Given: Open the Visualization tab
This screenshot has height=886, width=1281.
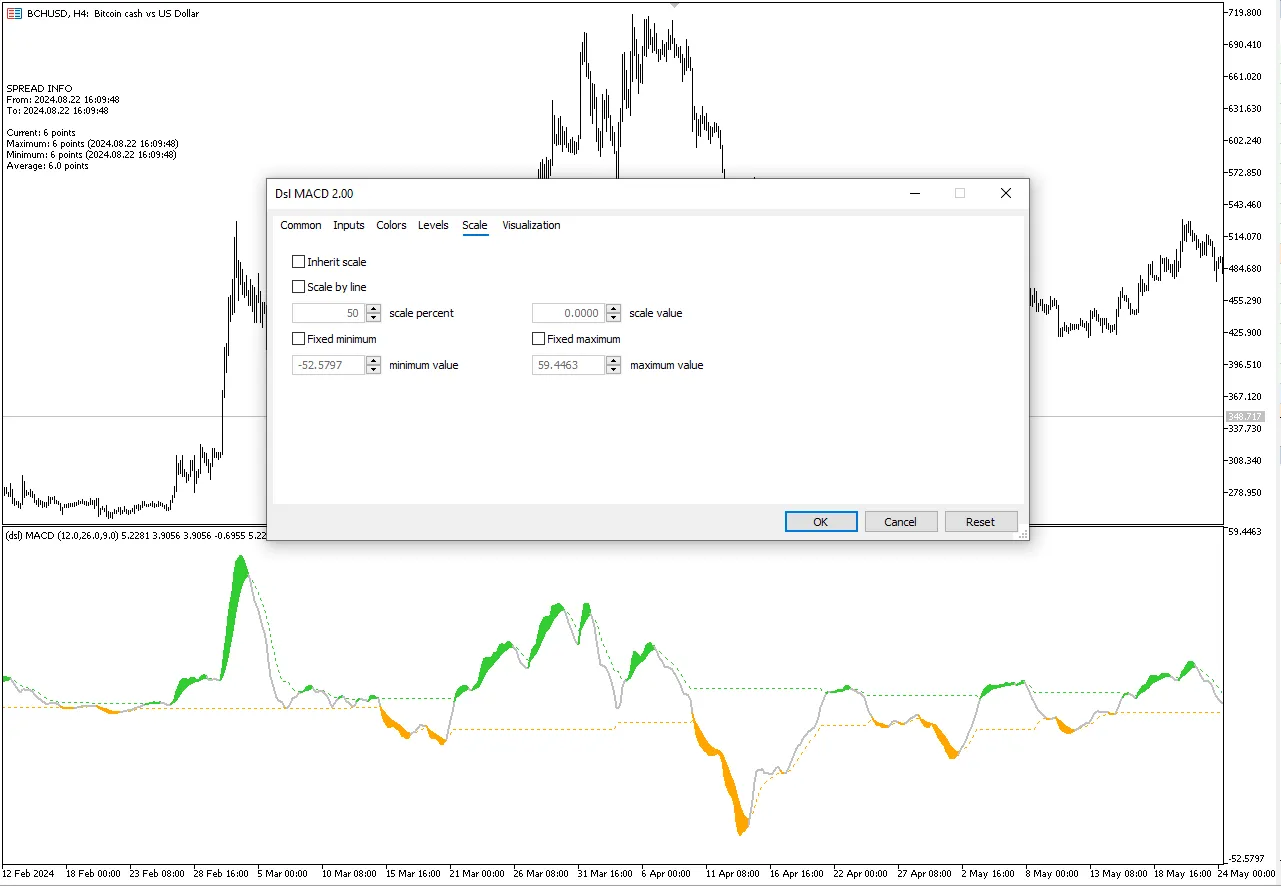Looking at the screenshot, I should [x=531, y=225].
